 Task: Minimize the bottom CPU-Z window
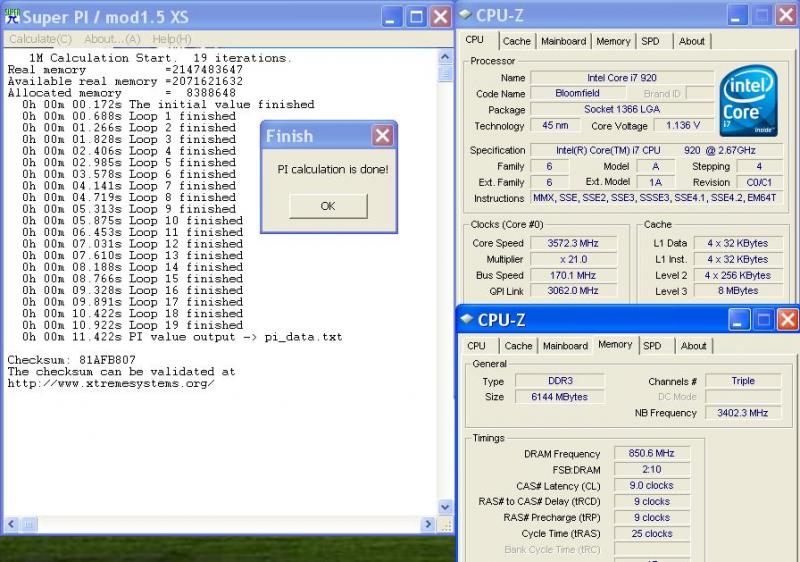tap(738, 320)
